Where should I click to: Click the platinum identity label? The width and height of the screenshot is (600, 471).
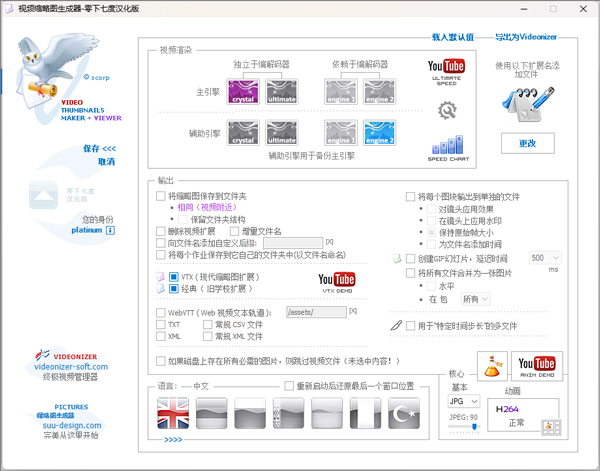[87, 230]
